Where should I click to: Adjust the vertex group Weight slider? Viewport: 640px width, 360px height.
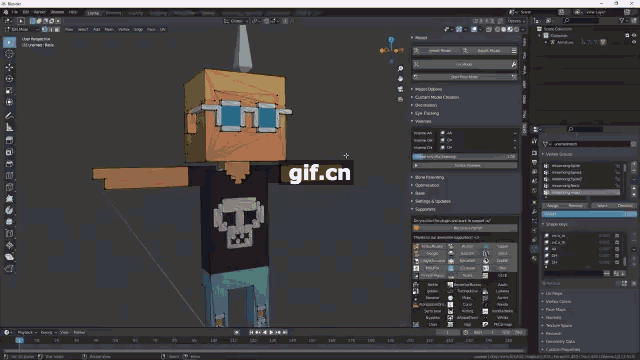[x=589, y=214]
